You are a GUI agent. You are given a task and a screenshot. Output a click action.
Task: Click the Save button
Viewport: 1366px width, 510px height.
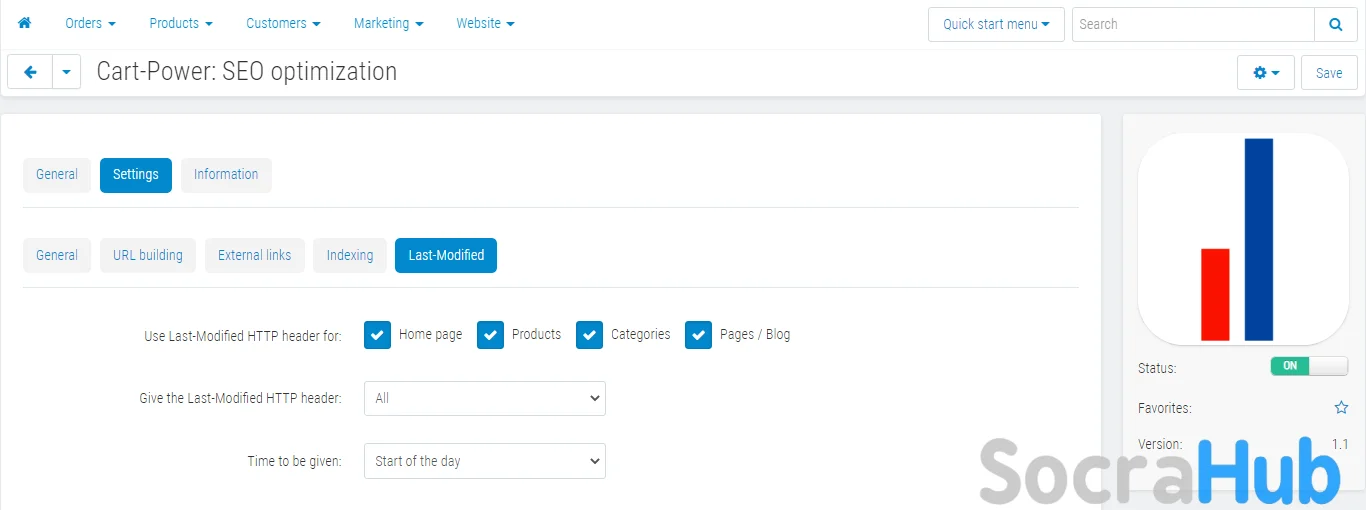click(x=1328, y=73)
